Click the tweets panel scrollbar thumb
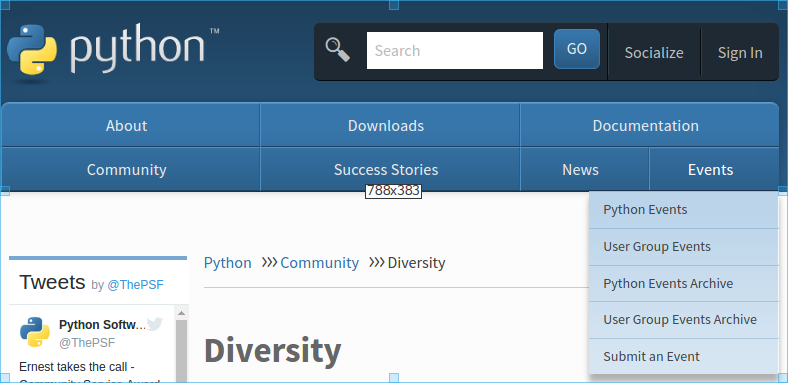The image size is (788, 383). [x=181, y=351]
